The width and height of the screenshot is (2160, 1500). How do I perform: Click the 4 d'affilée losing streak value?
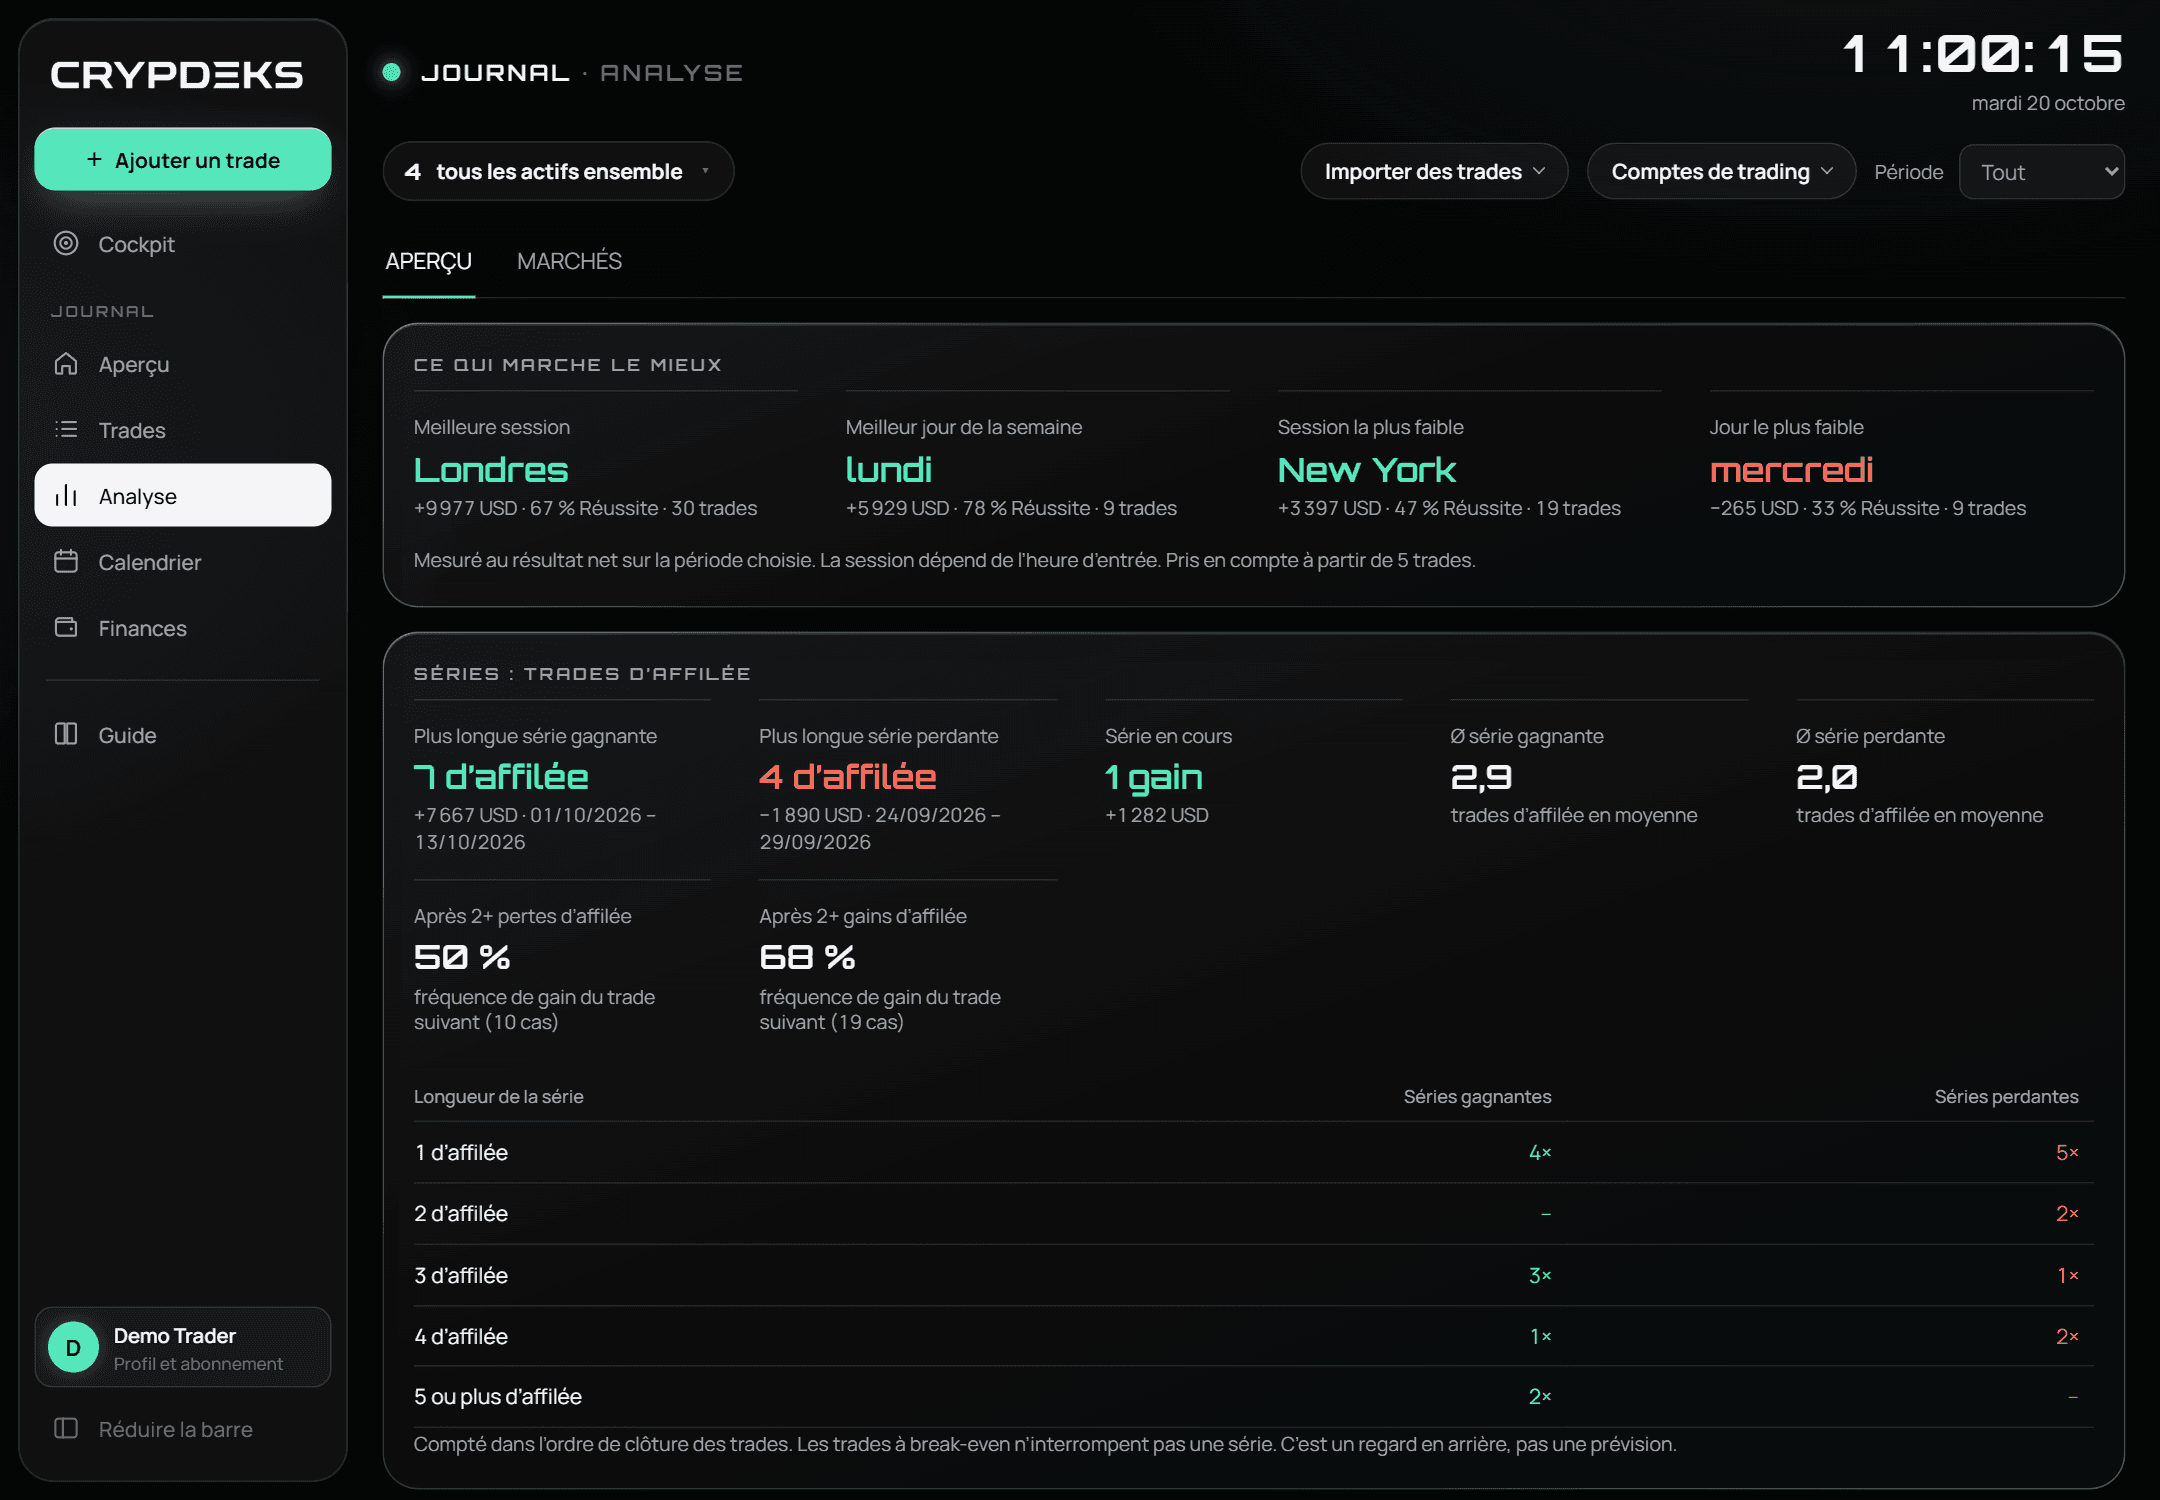(847, 777)
